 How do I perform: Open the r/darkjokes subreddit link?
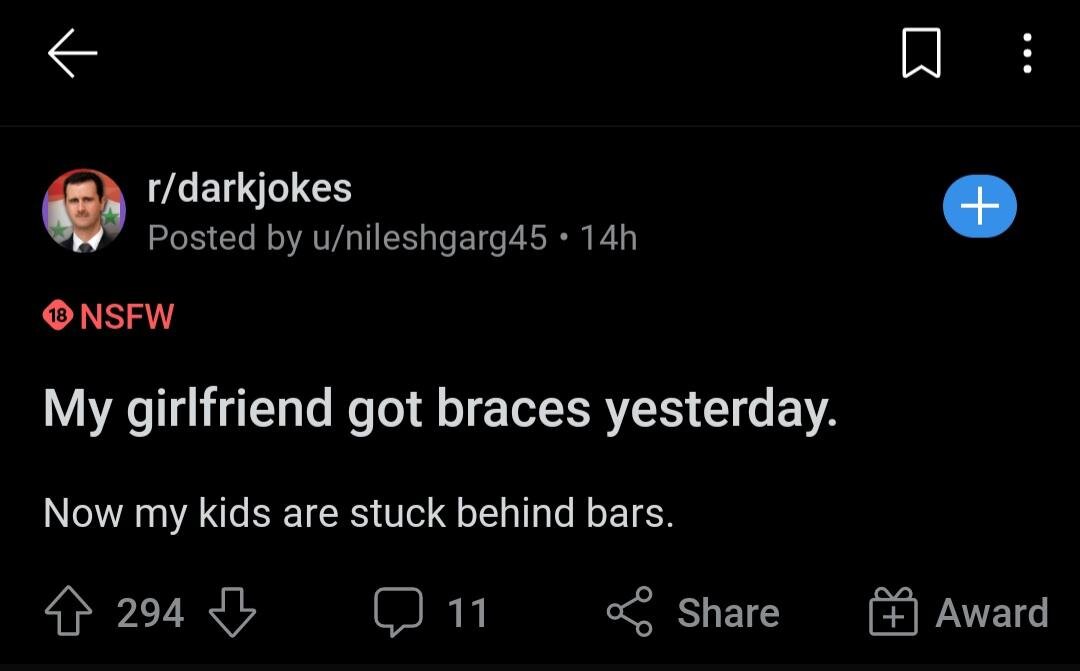249,187
